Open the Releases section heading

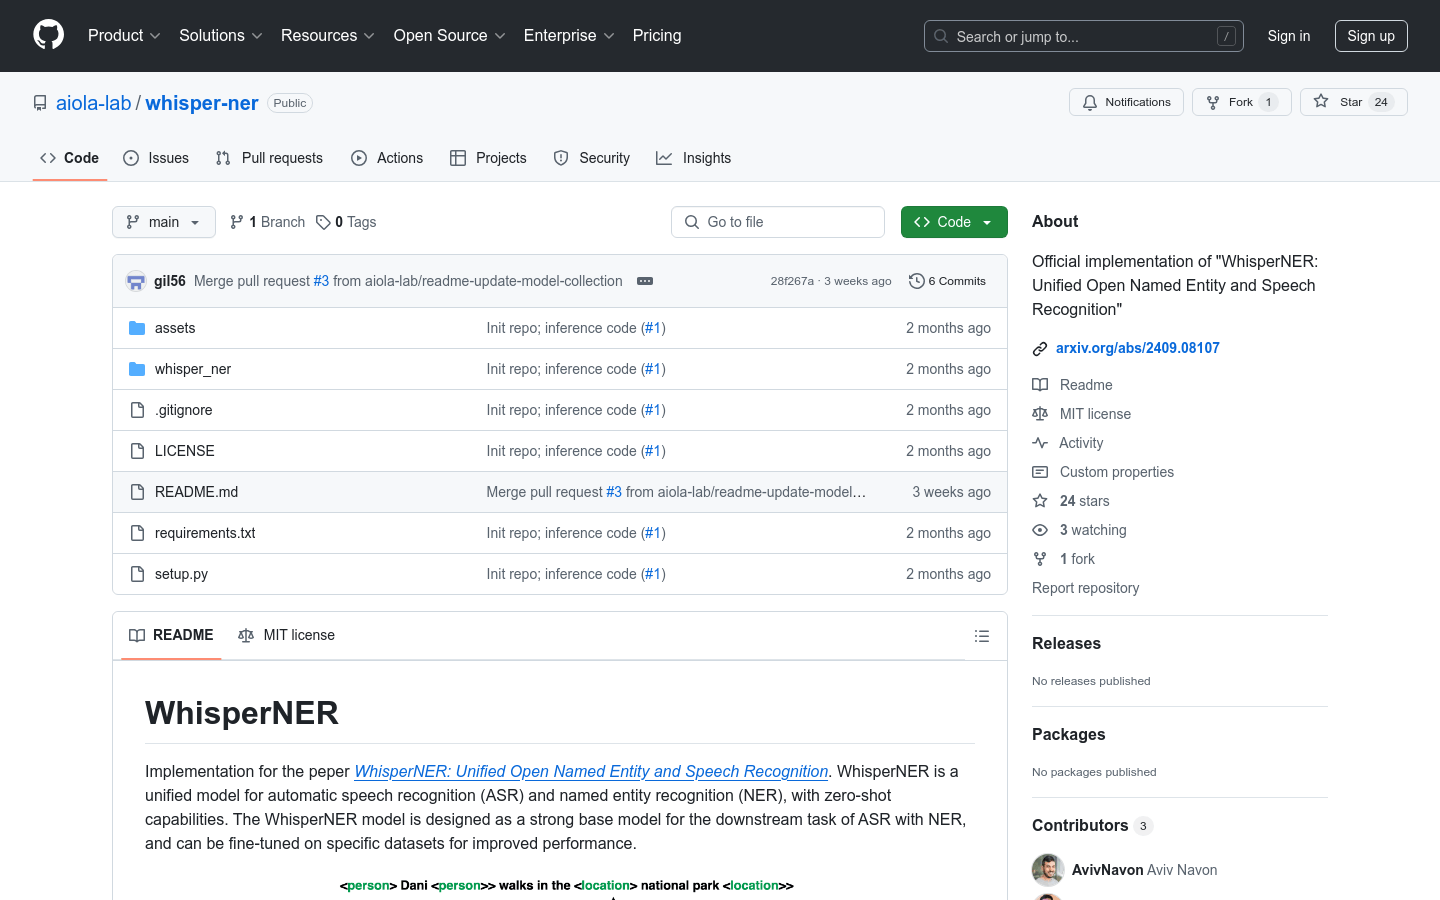[x=1066, y=643]
